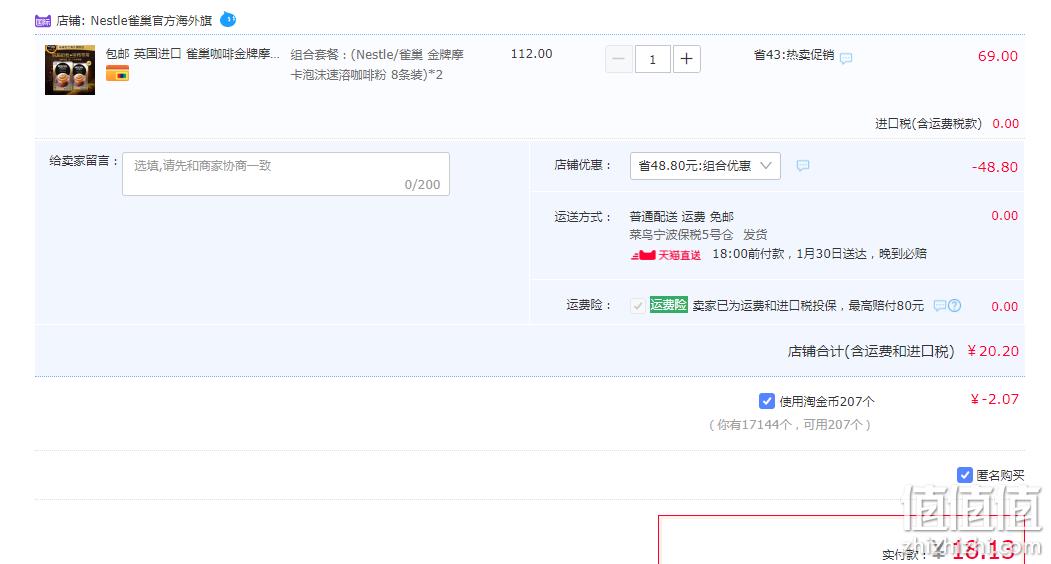Decrease quantity with the minus button
Image resolution: width=1051 pixels, height=564 pixels.
point(619,59)
